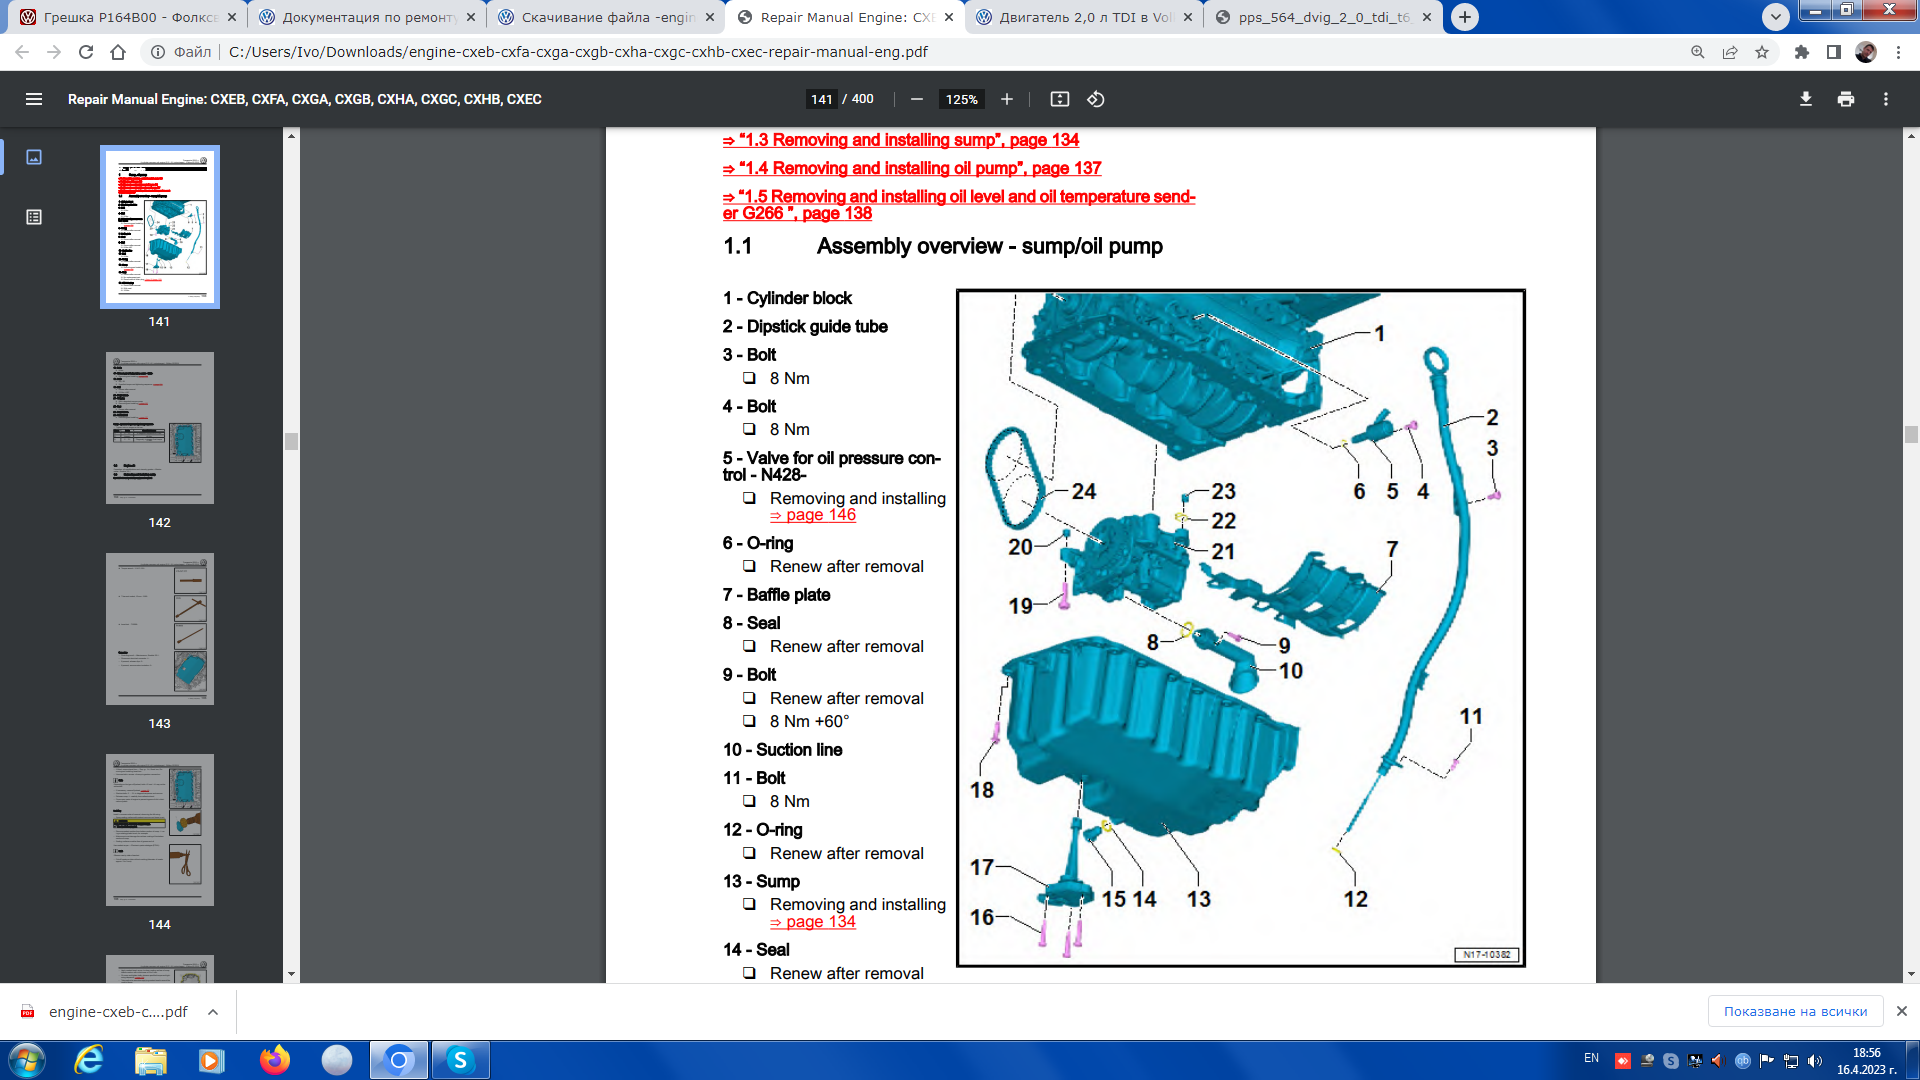This screenshot has width=1920, height=1080.
Task: Click the PDF zoom out minus button
Action: coord(916,99)
